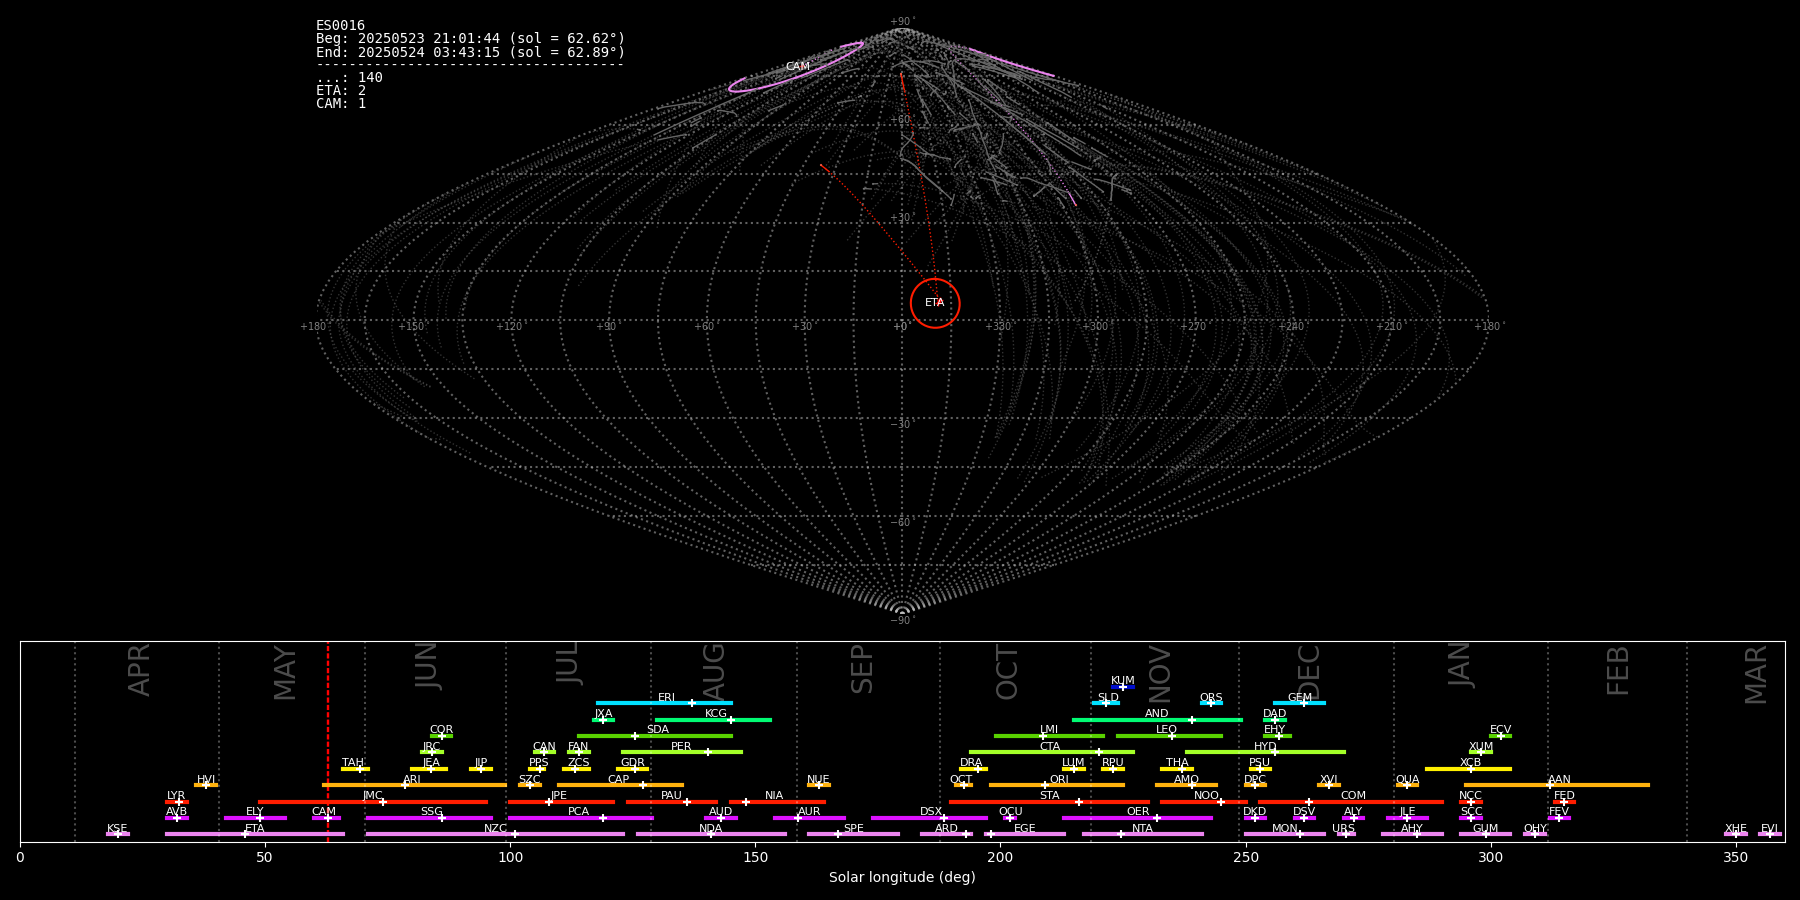Click the AAN shower label
This screenshot has width=1800, height=900.
pos(1559,779)
